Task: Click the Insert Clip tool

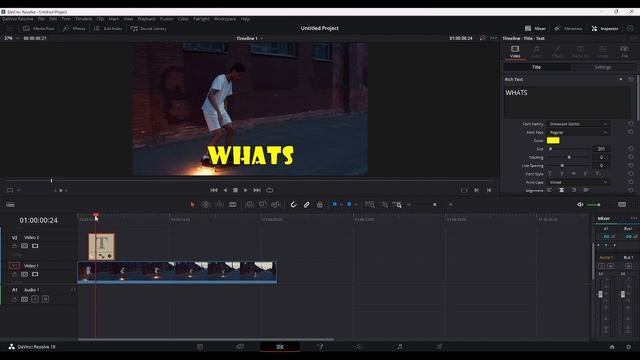Action: coord(249,204)
